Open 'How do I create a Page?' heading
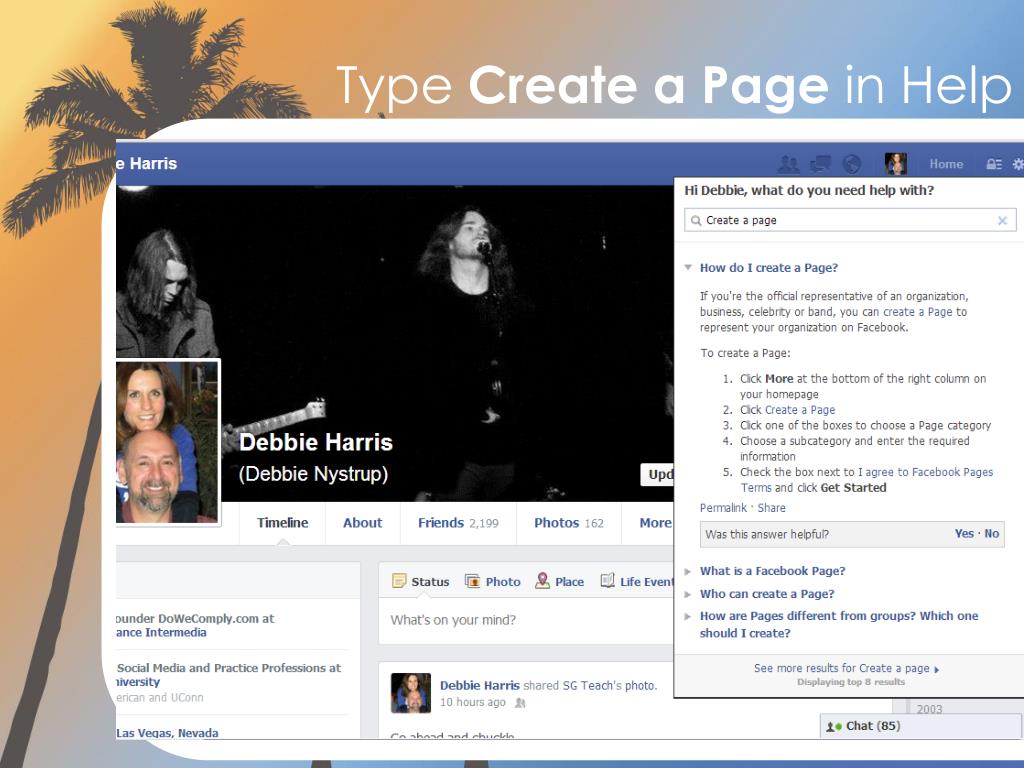Screen dimensions: 1024x768 pos(769,268)
